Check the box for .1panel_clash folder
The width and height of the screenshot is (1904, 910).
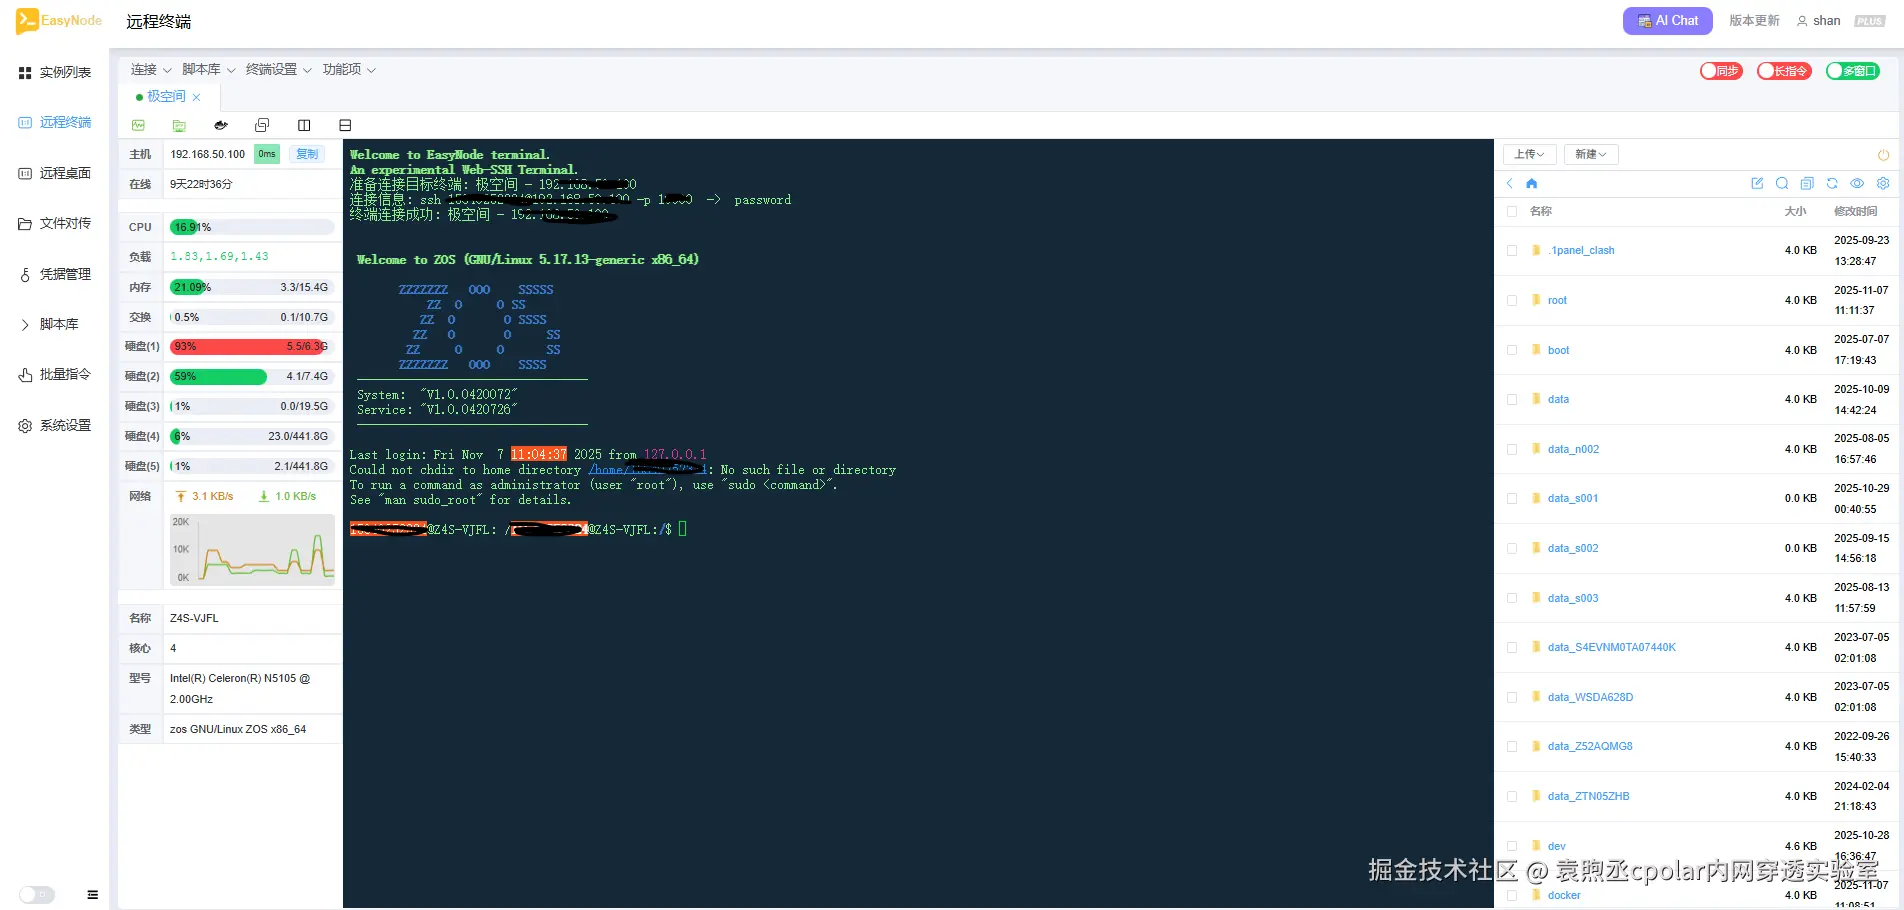click(1512, 251)
